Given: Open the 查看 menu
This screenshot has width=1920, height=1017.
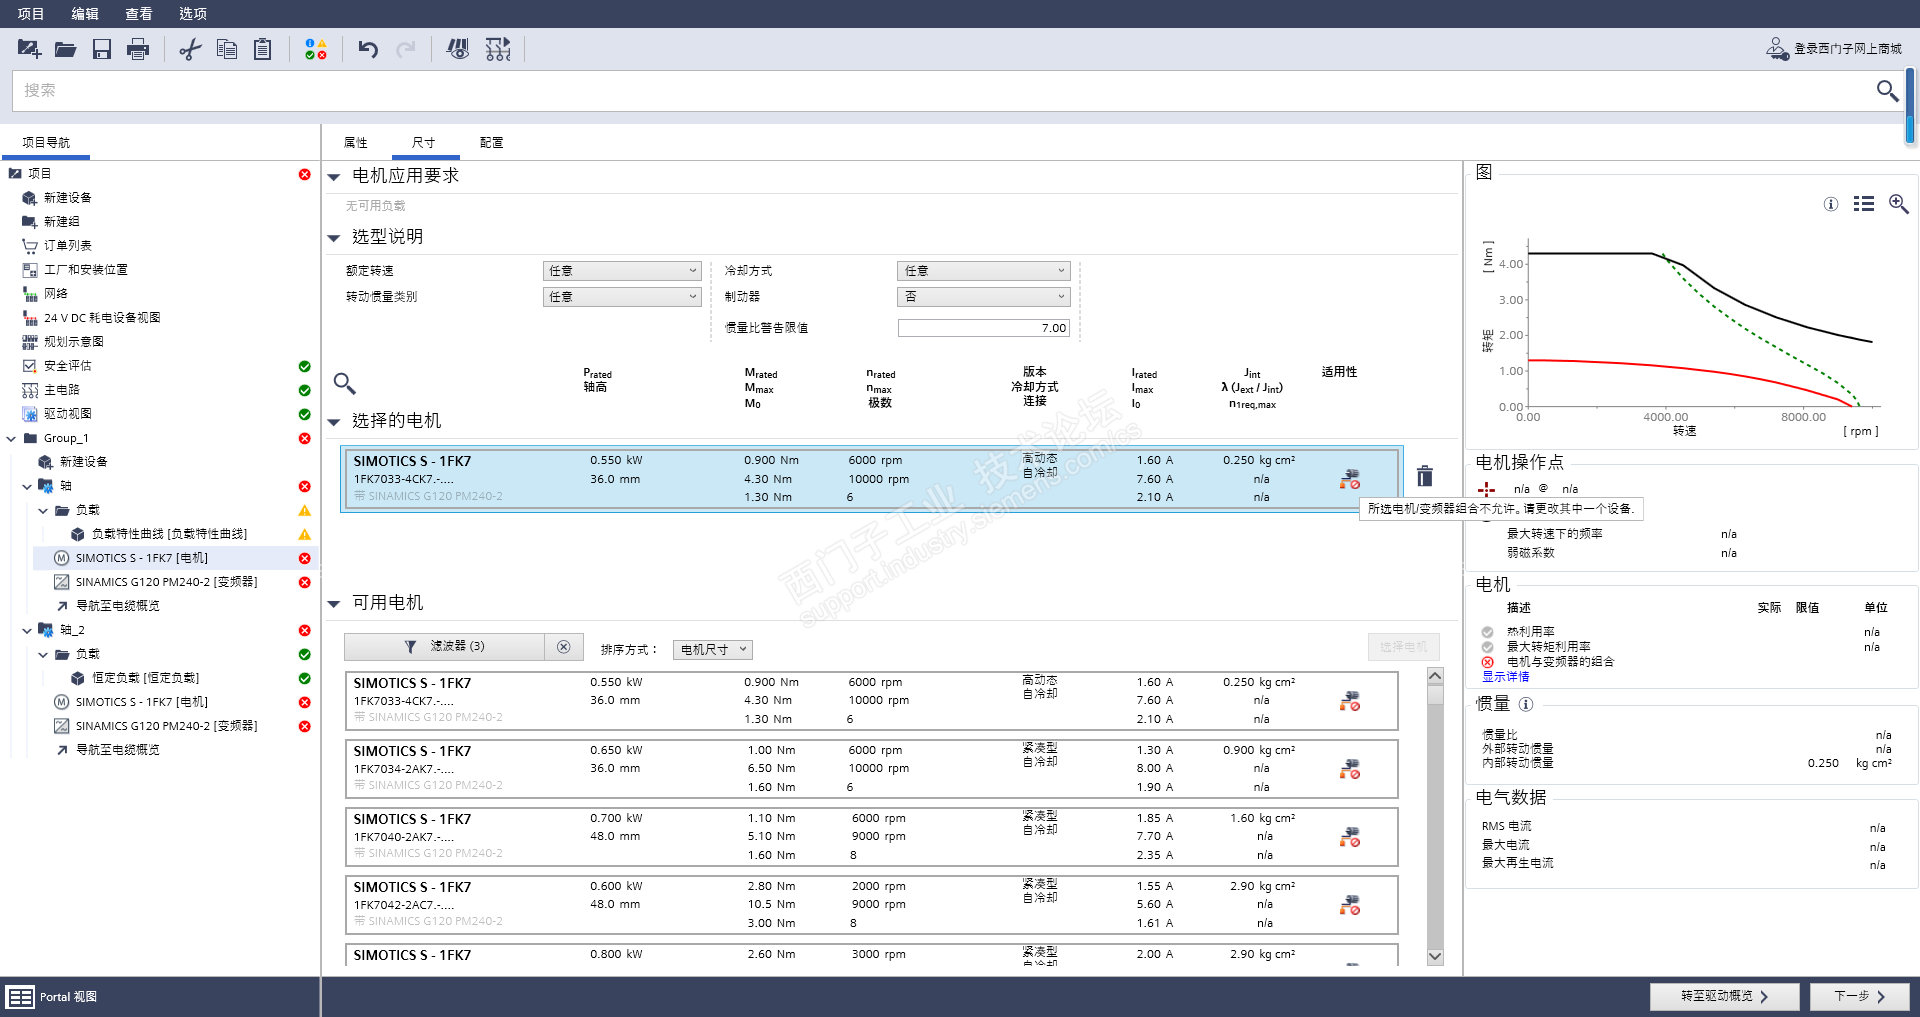Looking at the screenshot, I should (139, 14).
